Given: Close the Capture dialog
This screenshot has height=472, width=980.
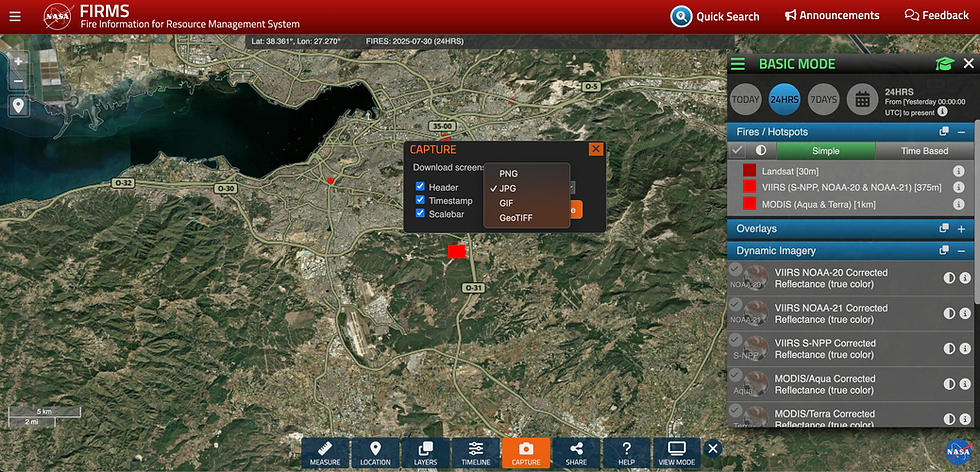Looking at the screenshot, I should pyautogui.click(x=596, y=149).
